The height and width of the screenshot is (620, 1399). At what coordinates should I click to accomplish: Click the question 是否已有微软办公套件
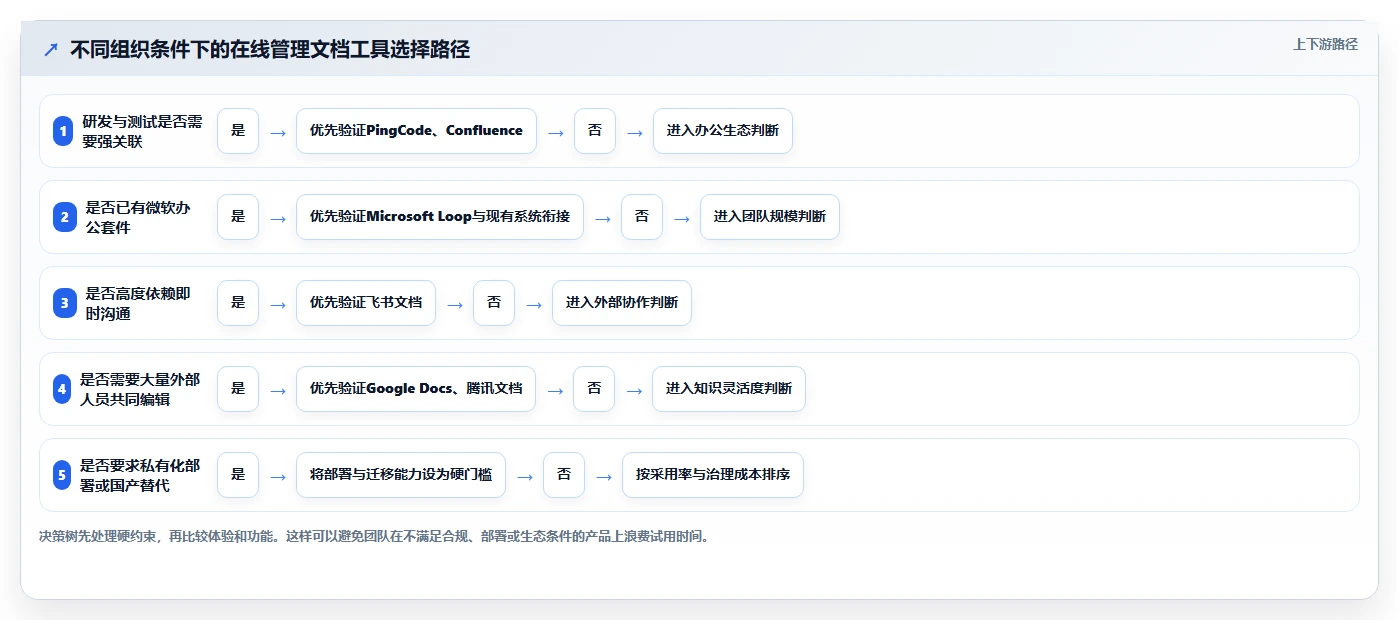point(138,217)
